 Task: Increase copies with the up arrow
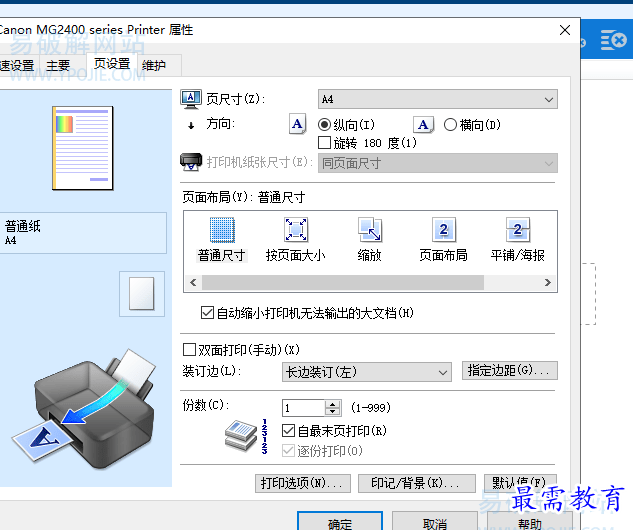[333, 404]
